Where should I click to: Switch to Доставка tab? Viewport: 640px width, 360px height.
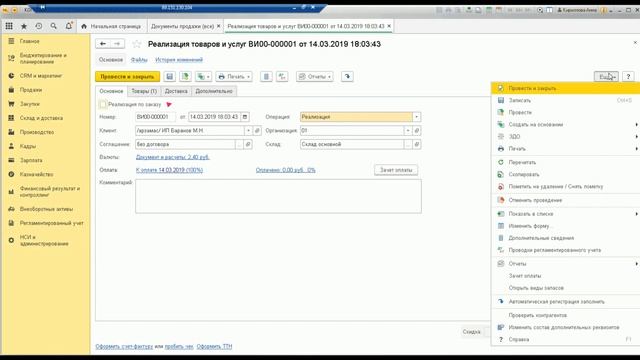pyautogui.click(x=176, y=91)
